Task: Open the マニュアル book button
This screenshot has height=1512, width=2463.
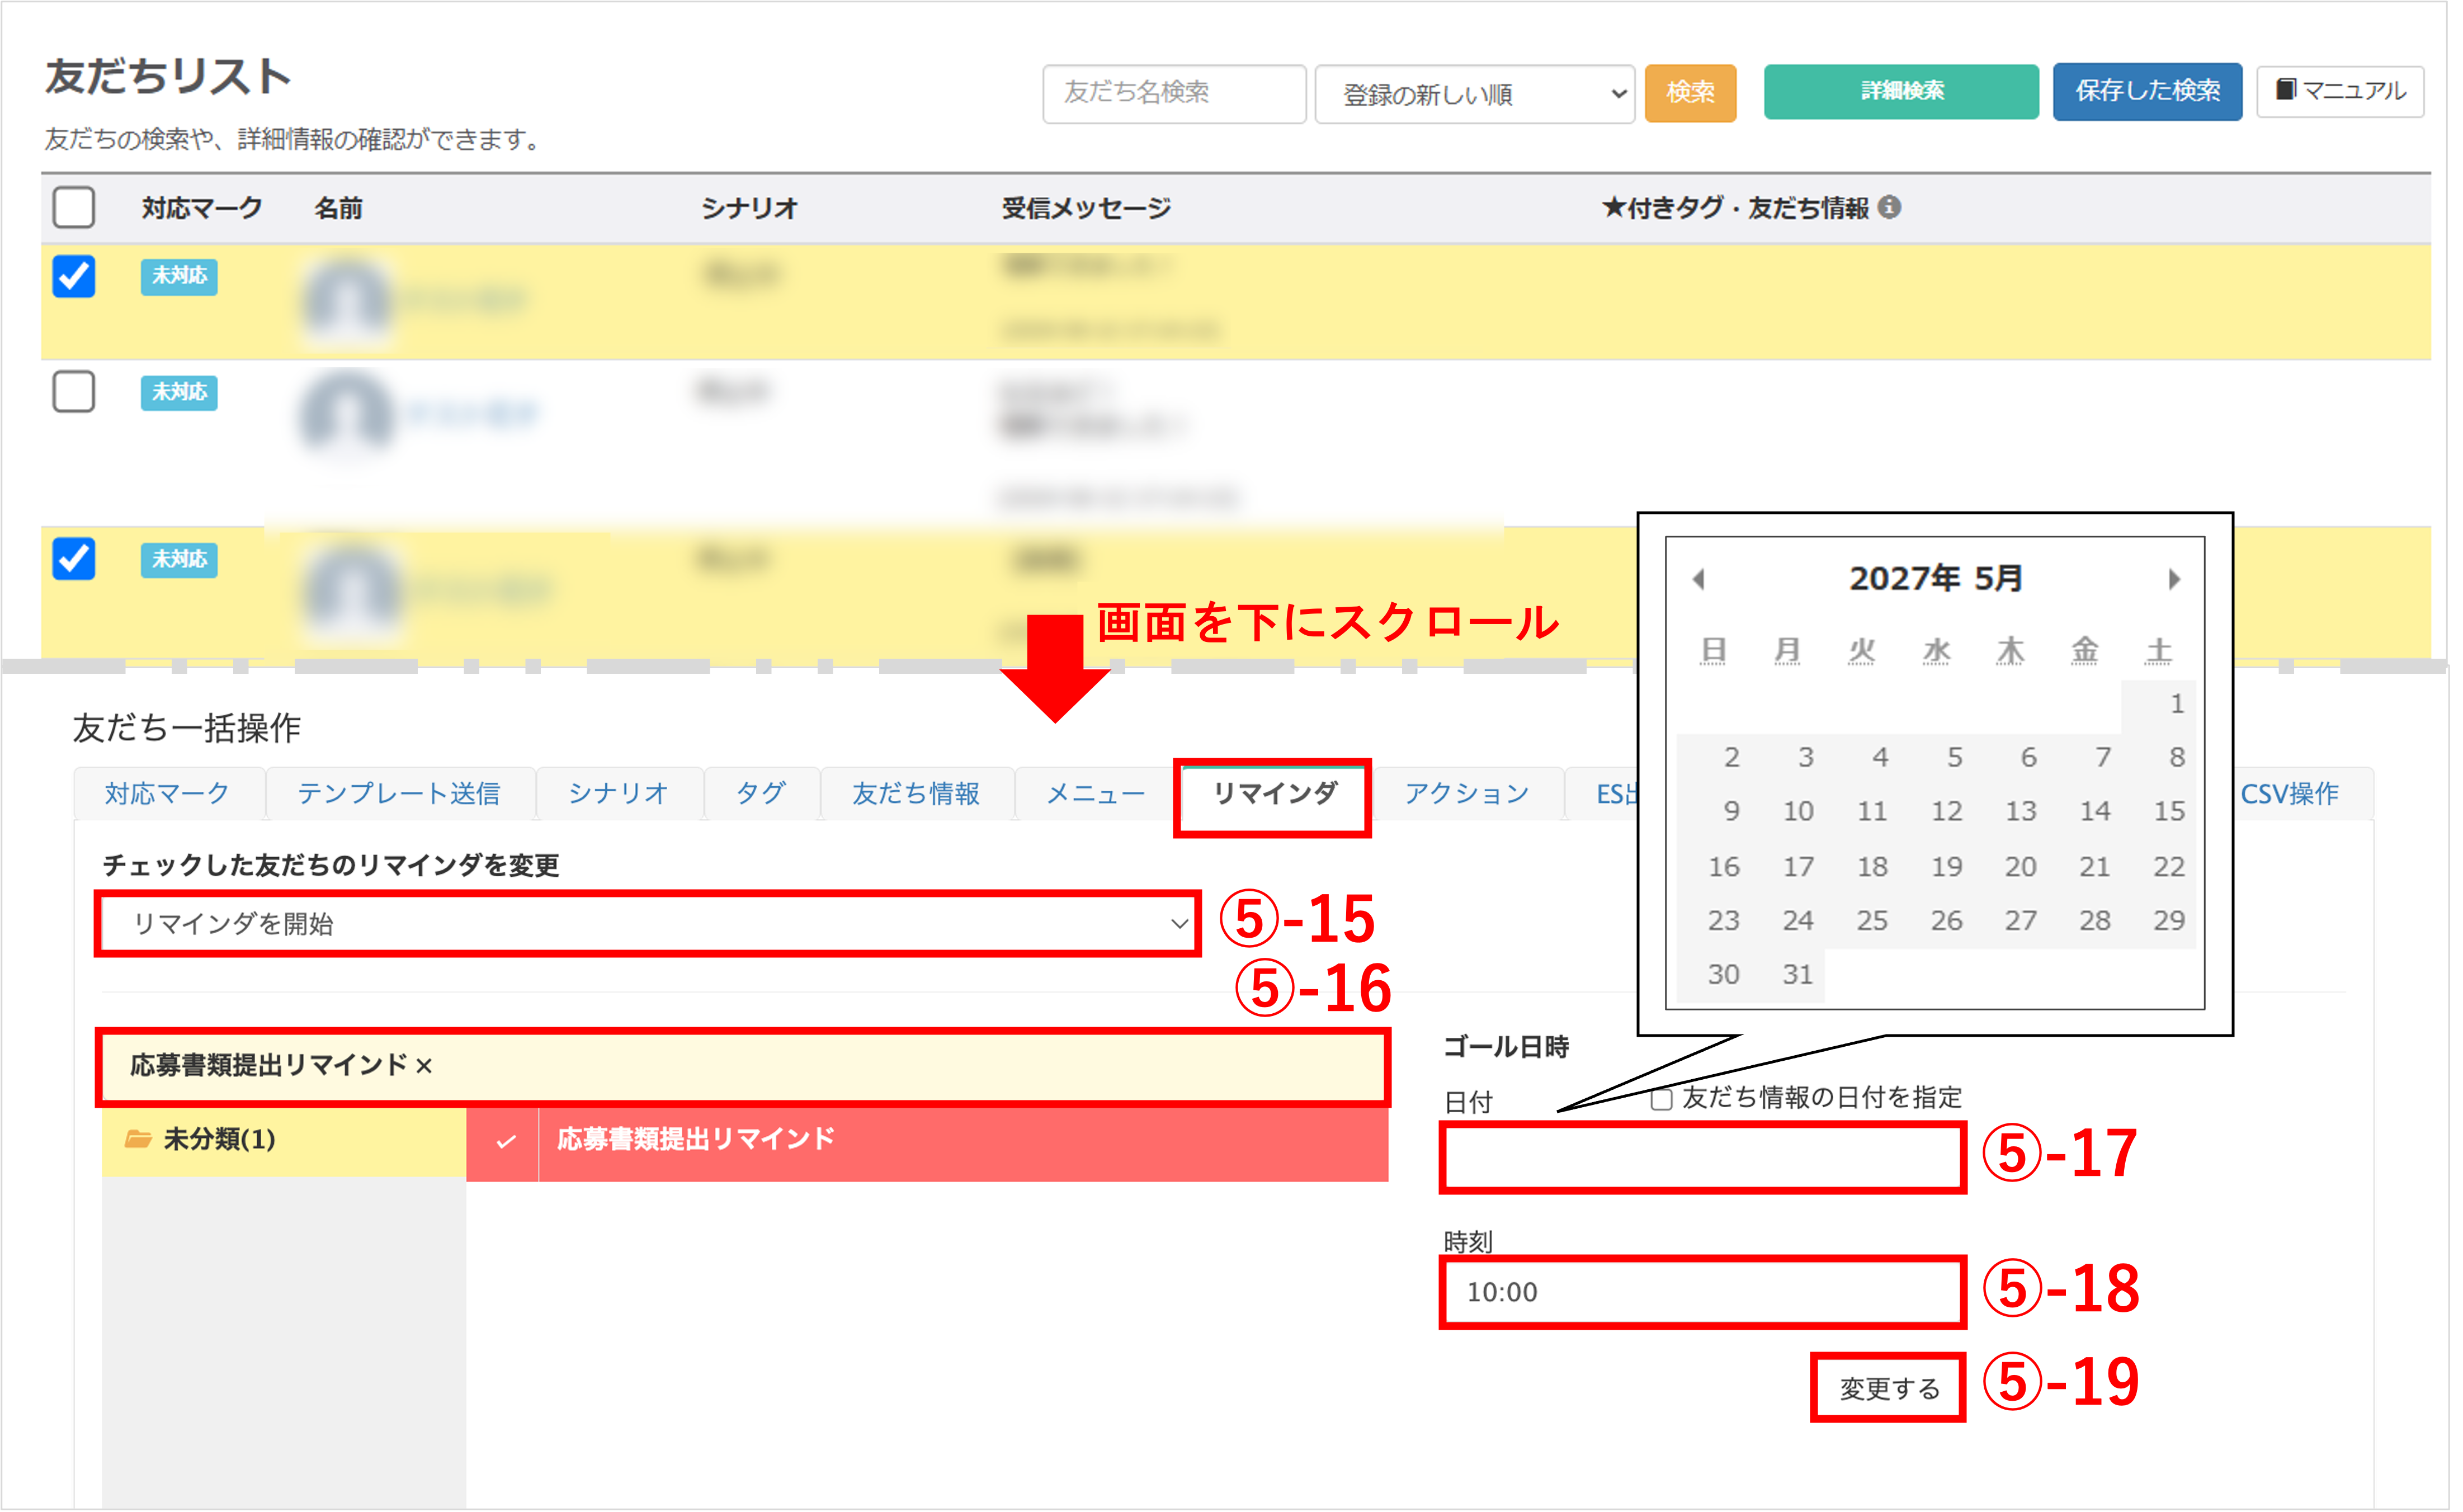Action: click(2340, 91)
